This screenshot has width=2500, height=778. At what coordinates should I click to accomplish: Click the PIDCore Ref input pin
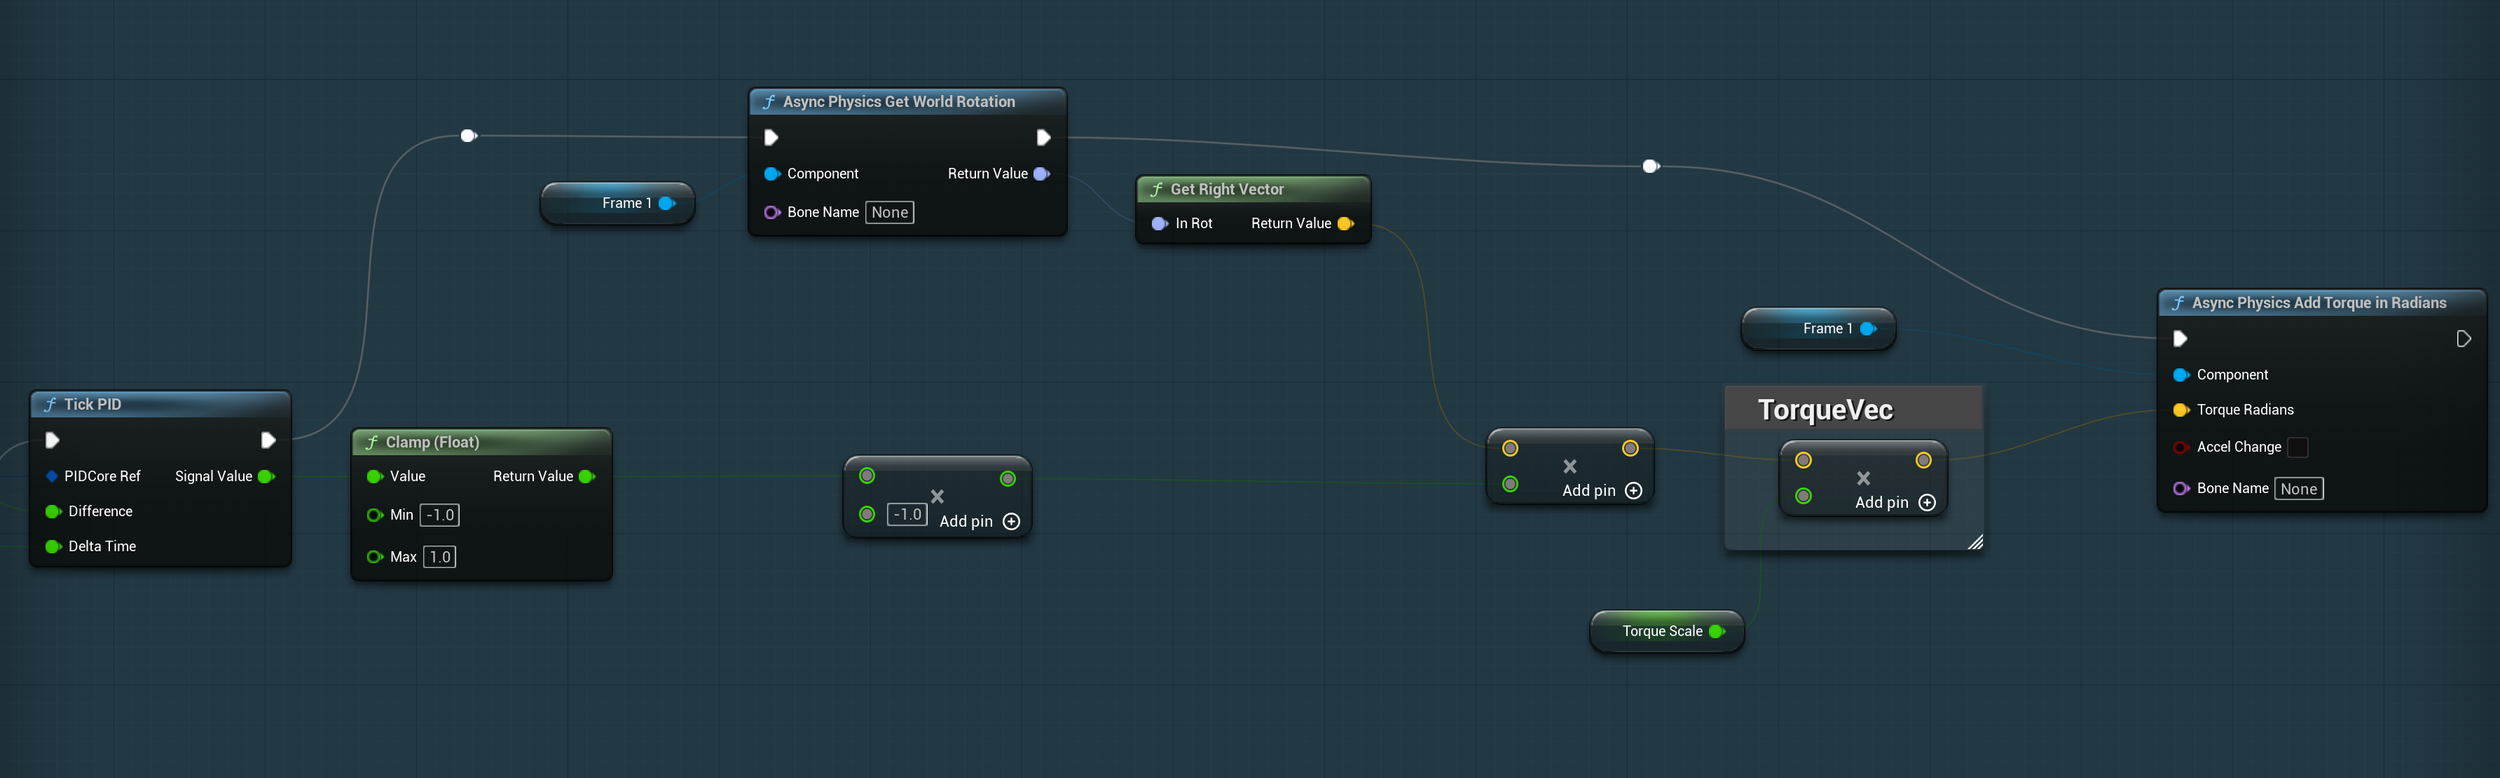tap(52, 476)
